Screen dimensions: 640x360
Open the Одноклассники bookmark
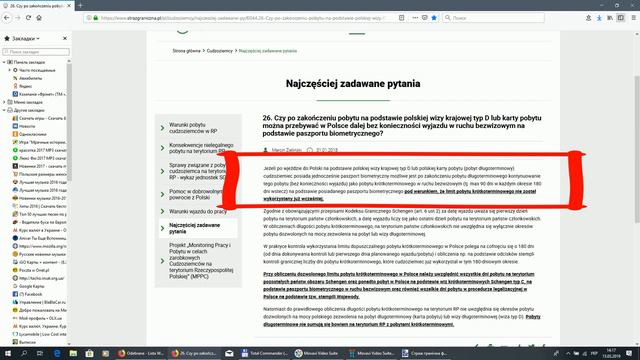[29, 134]
